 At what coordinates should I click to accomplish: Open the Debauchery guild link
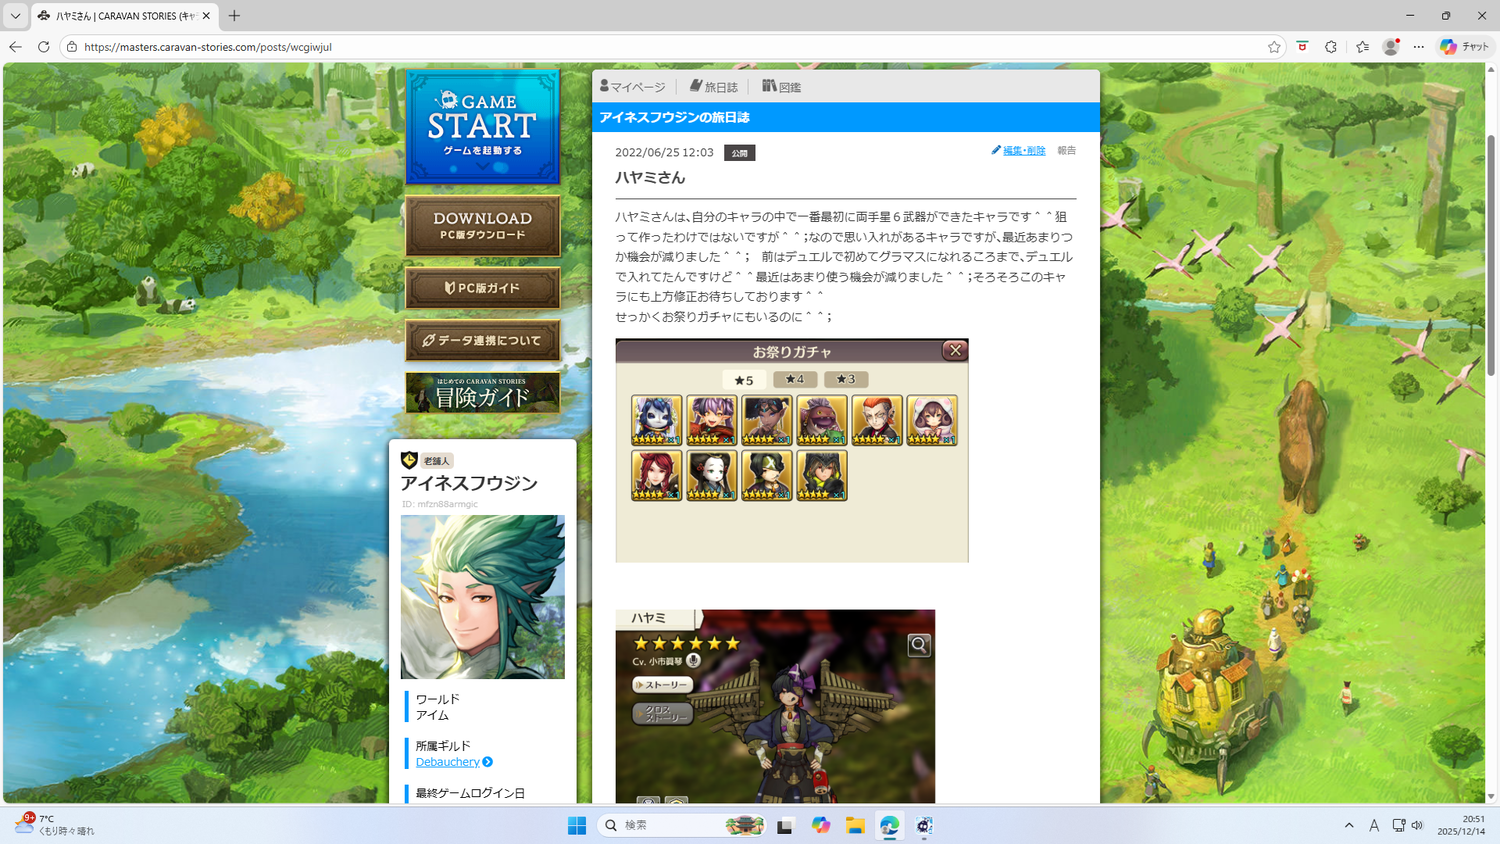(448, 762)
